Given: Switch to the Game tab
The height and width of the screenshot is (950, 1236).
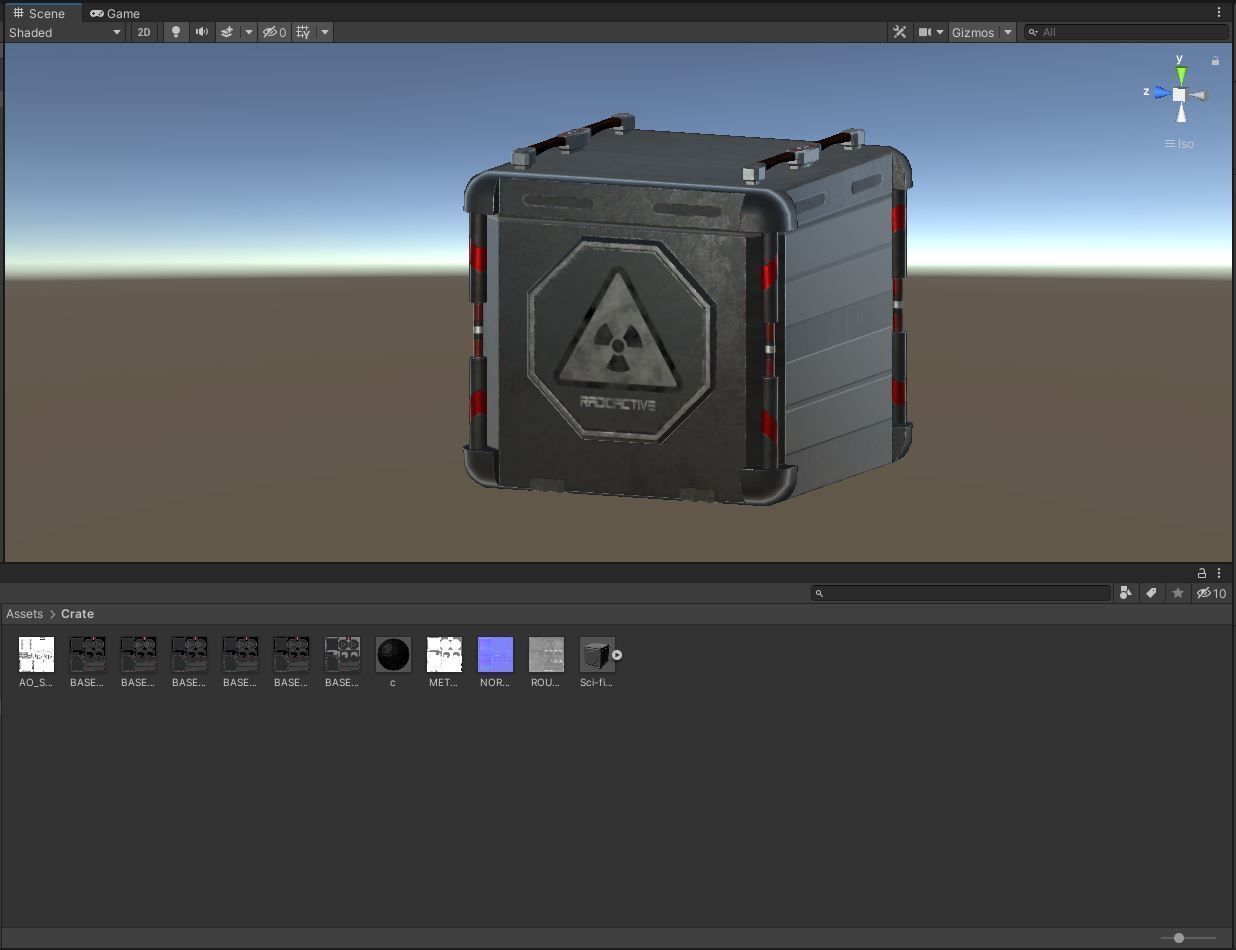Looking at the screenshot, I should coord(115,13).
